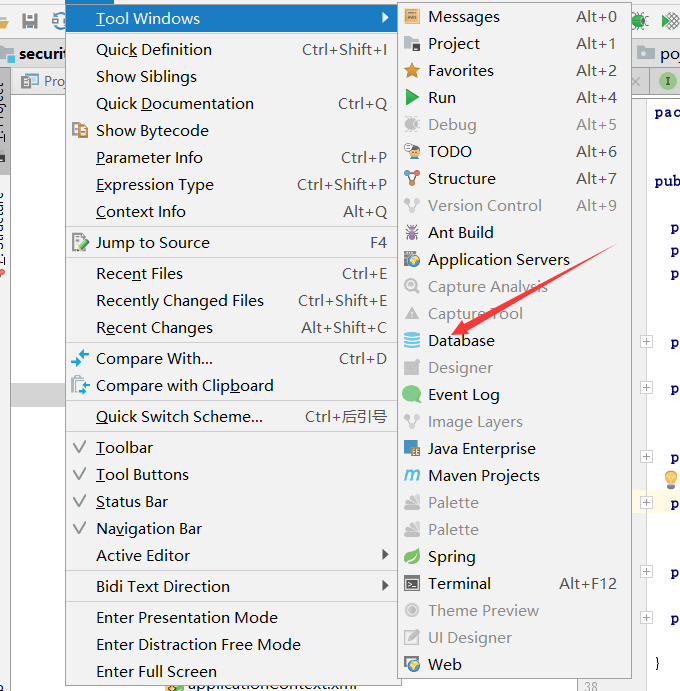Click the Jump to Source icon

pyautogui.click(x=80, y=242)
